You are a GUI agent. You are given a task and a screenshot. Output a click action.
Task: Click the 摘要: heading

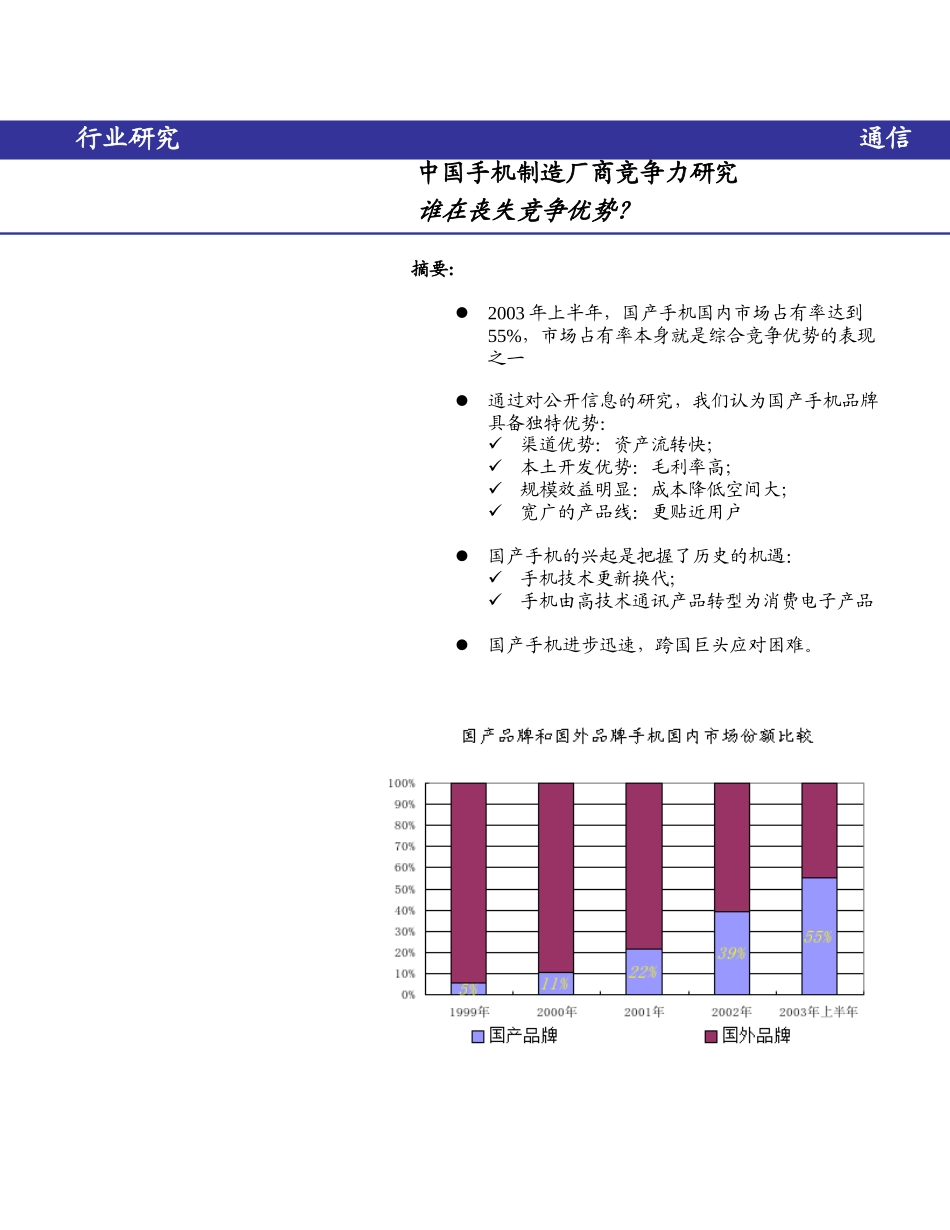[433, 269]
